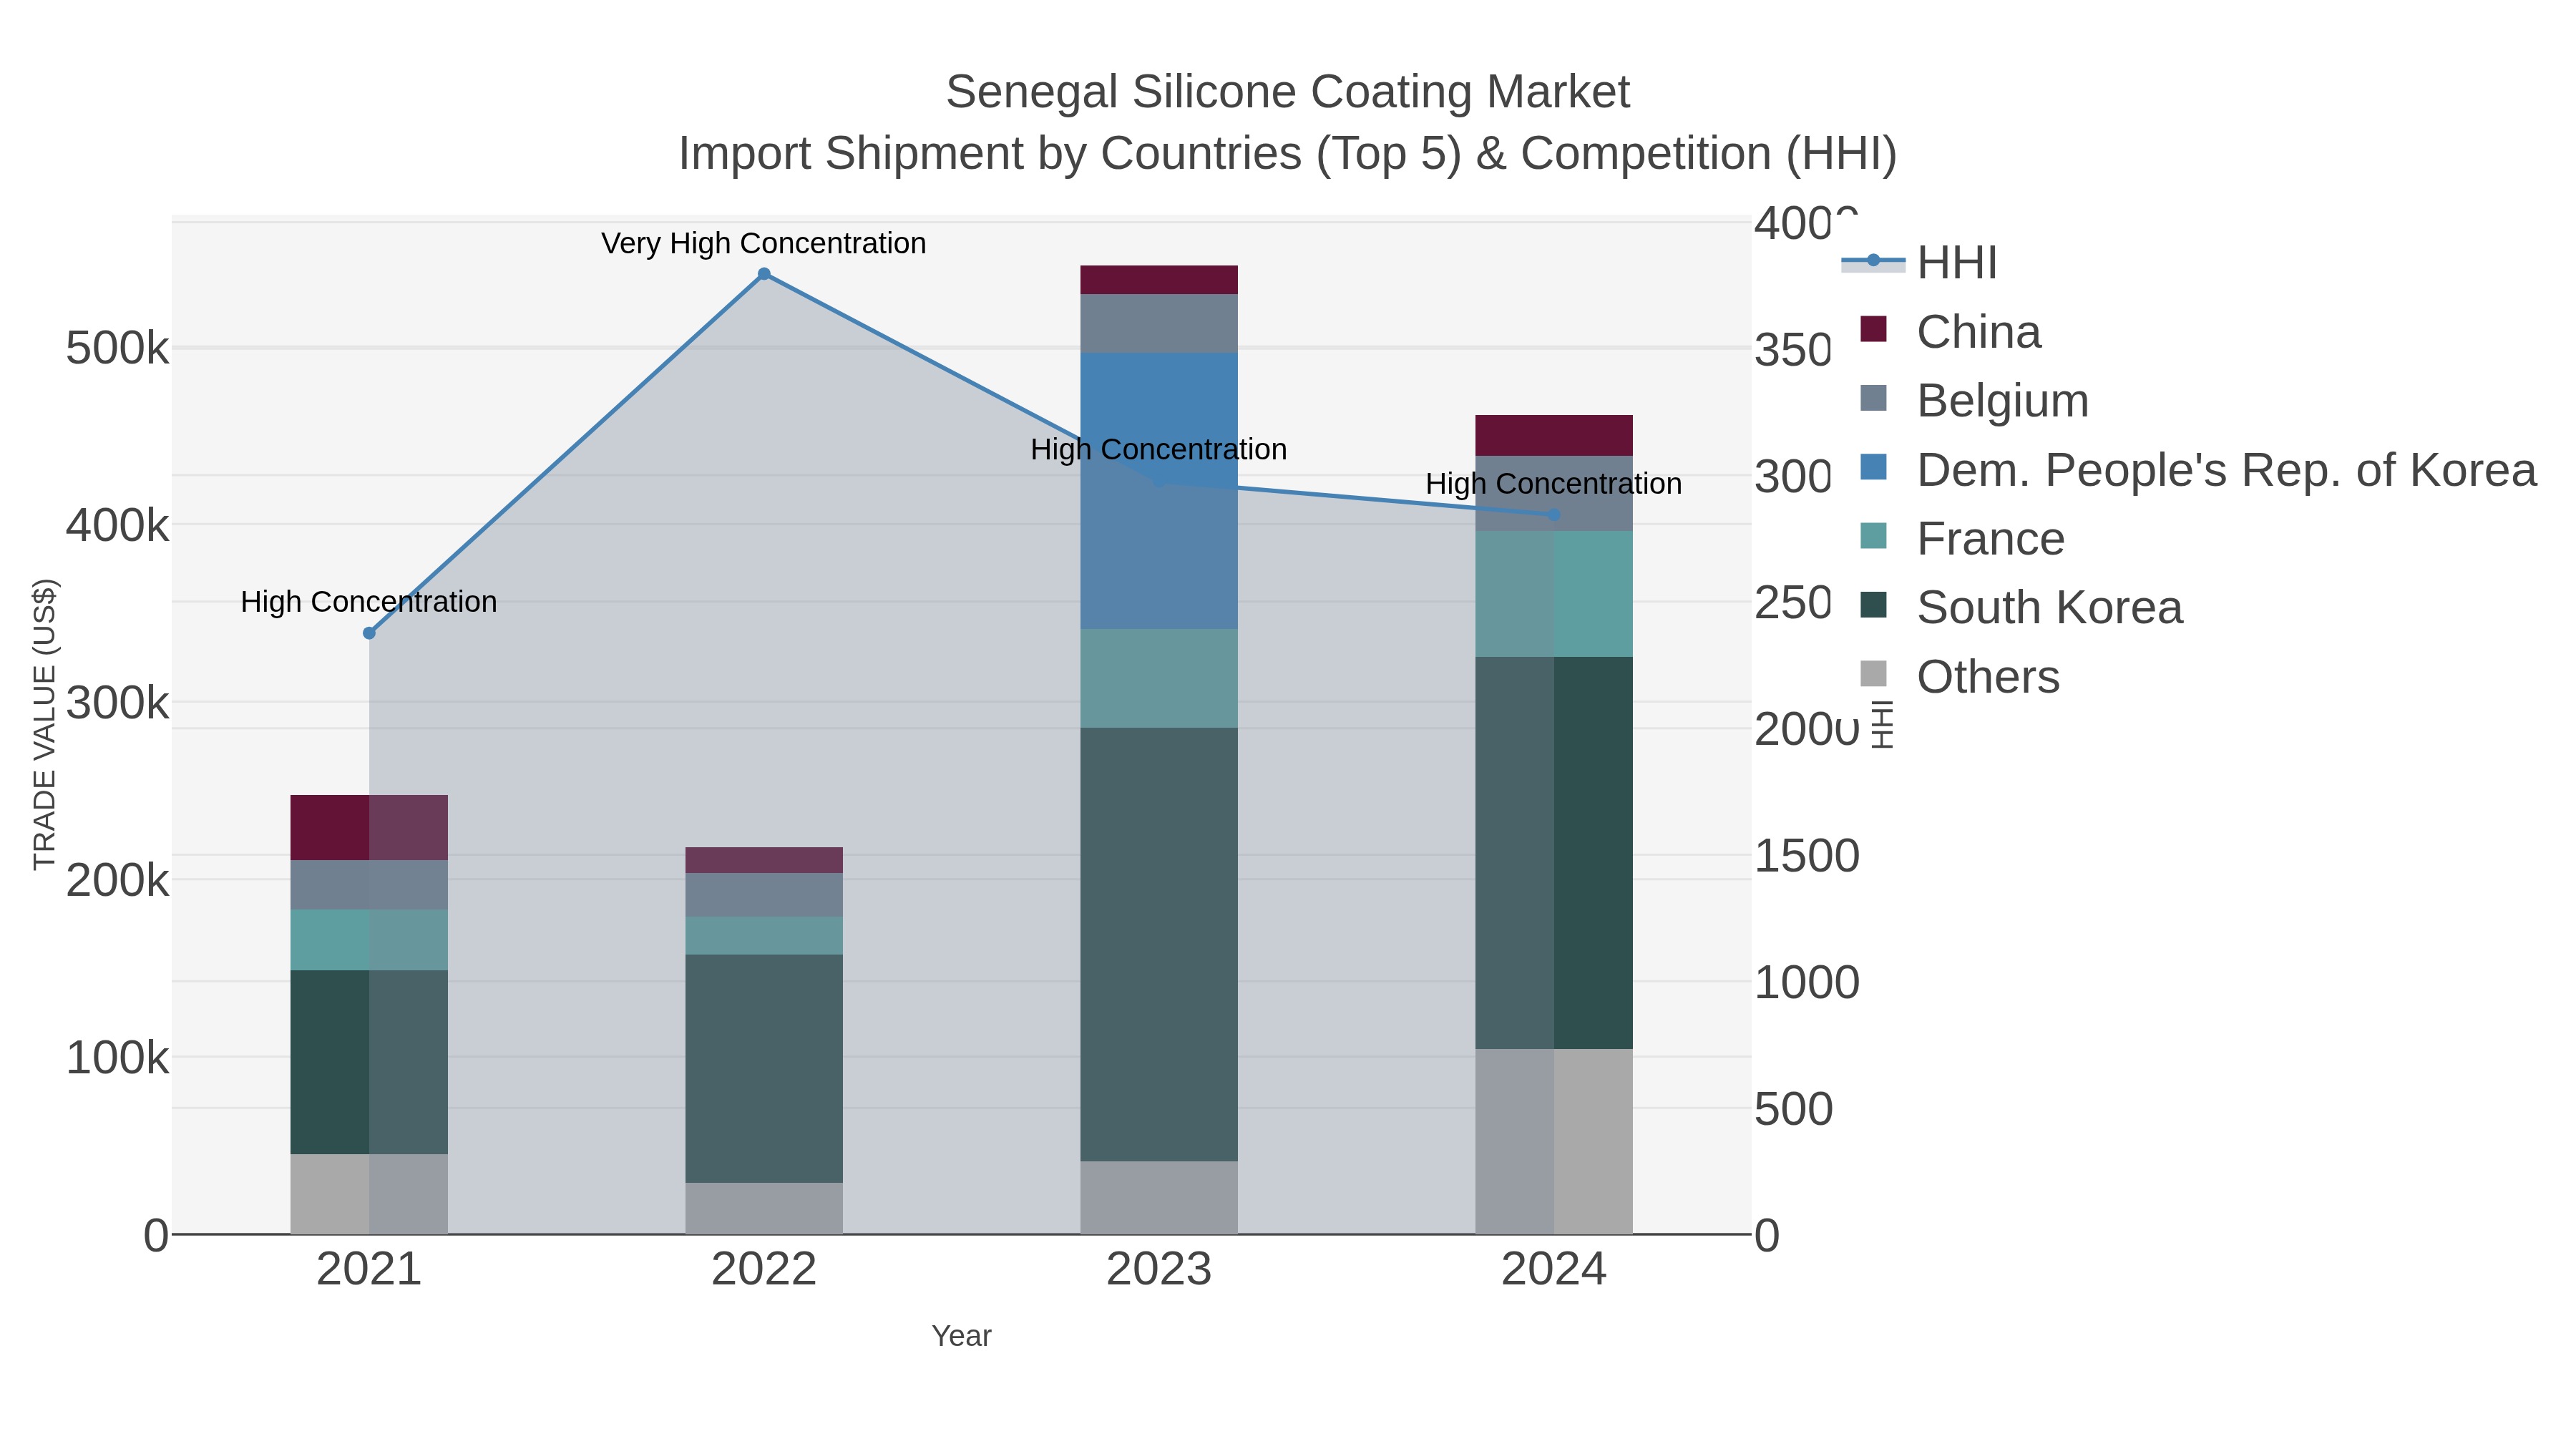
Task: Click the 2022 x-axis label
Action: click(x=764, y=1270)
